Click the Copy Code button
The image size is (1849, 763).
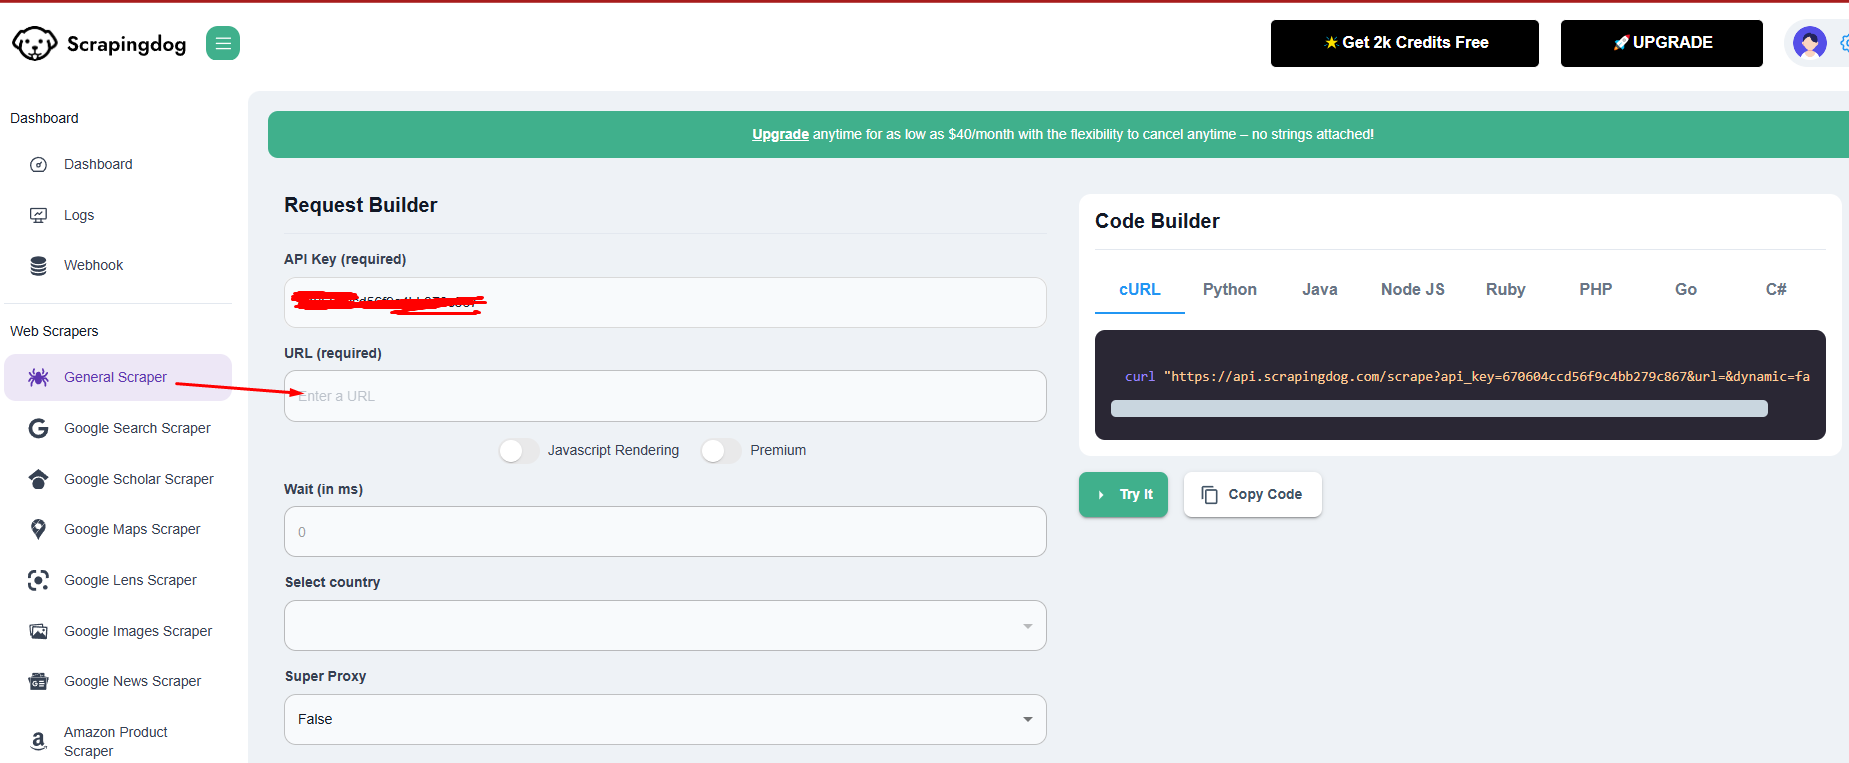[x=1253, y=495]
